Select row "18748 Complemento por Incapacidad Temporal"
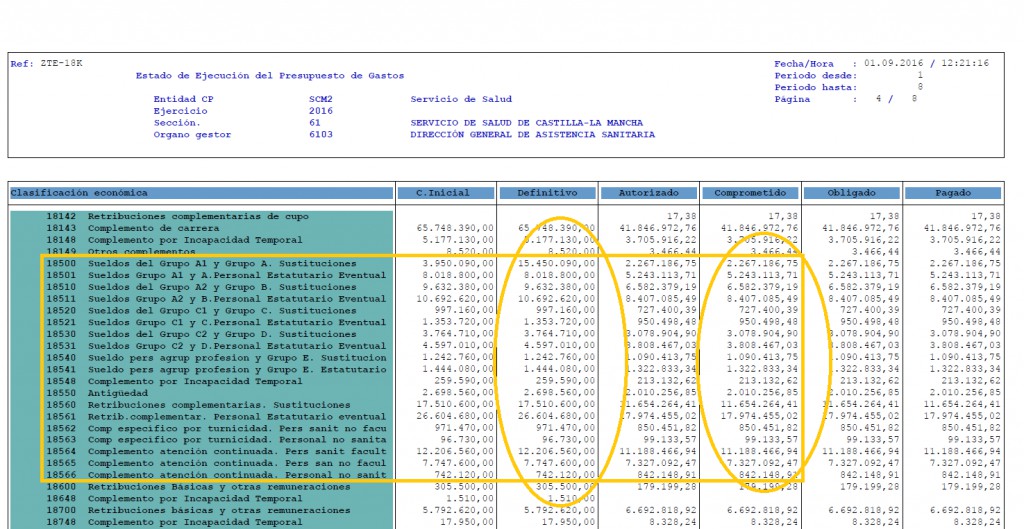Screen dimensions: 1024x529 point(507,522)
